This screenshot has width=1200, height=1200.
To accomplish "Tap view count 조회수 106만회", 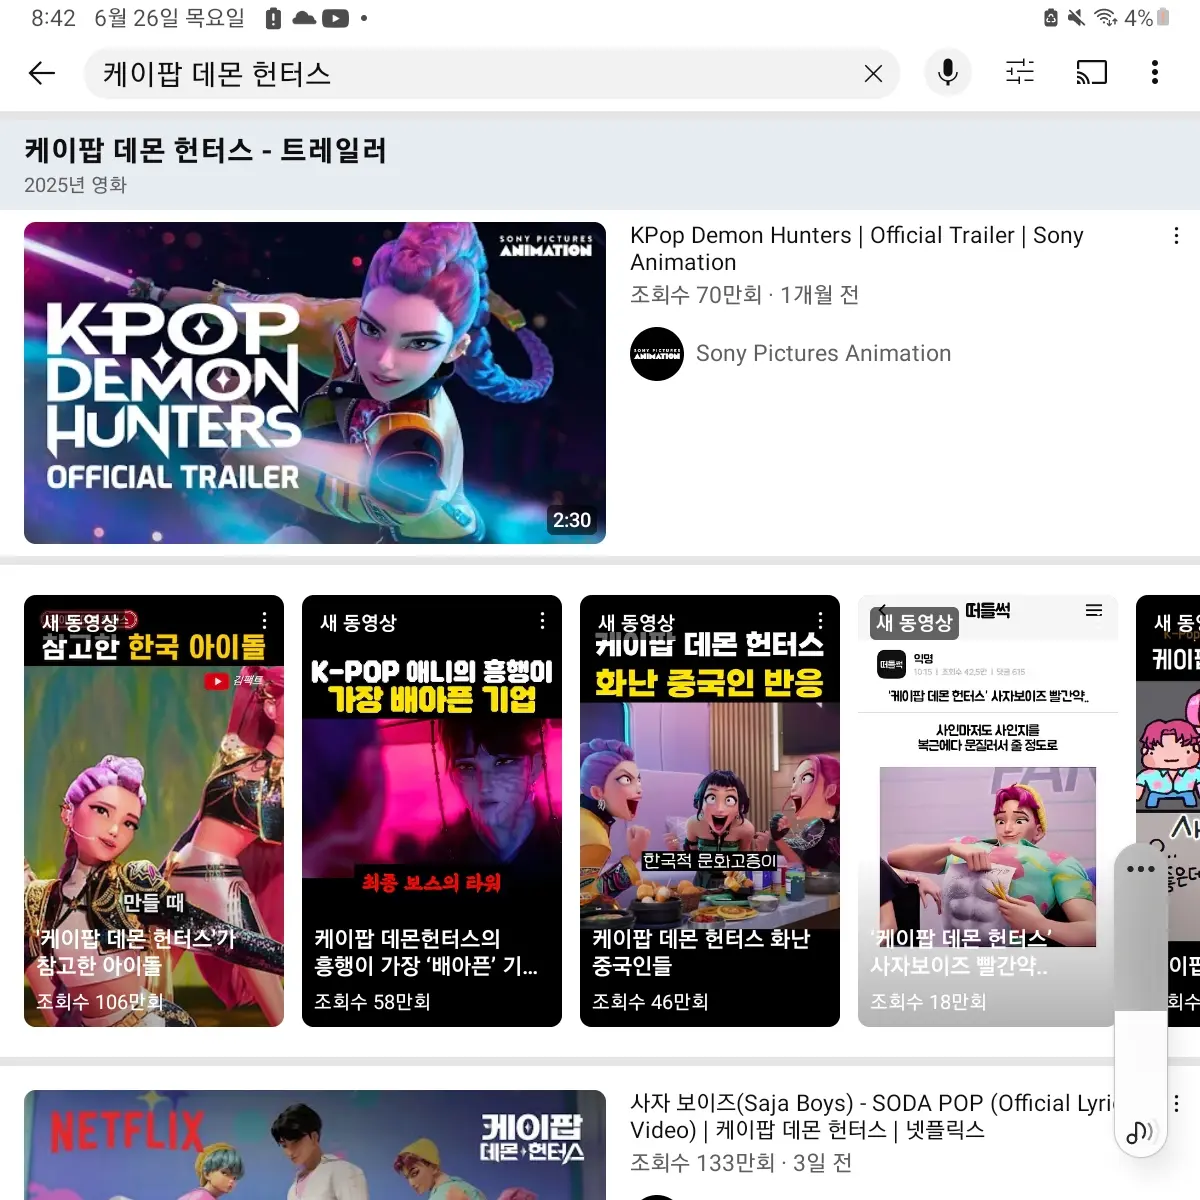I will coord(99,1002).
